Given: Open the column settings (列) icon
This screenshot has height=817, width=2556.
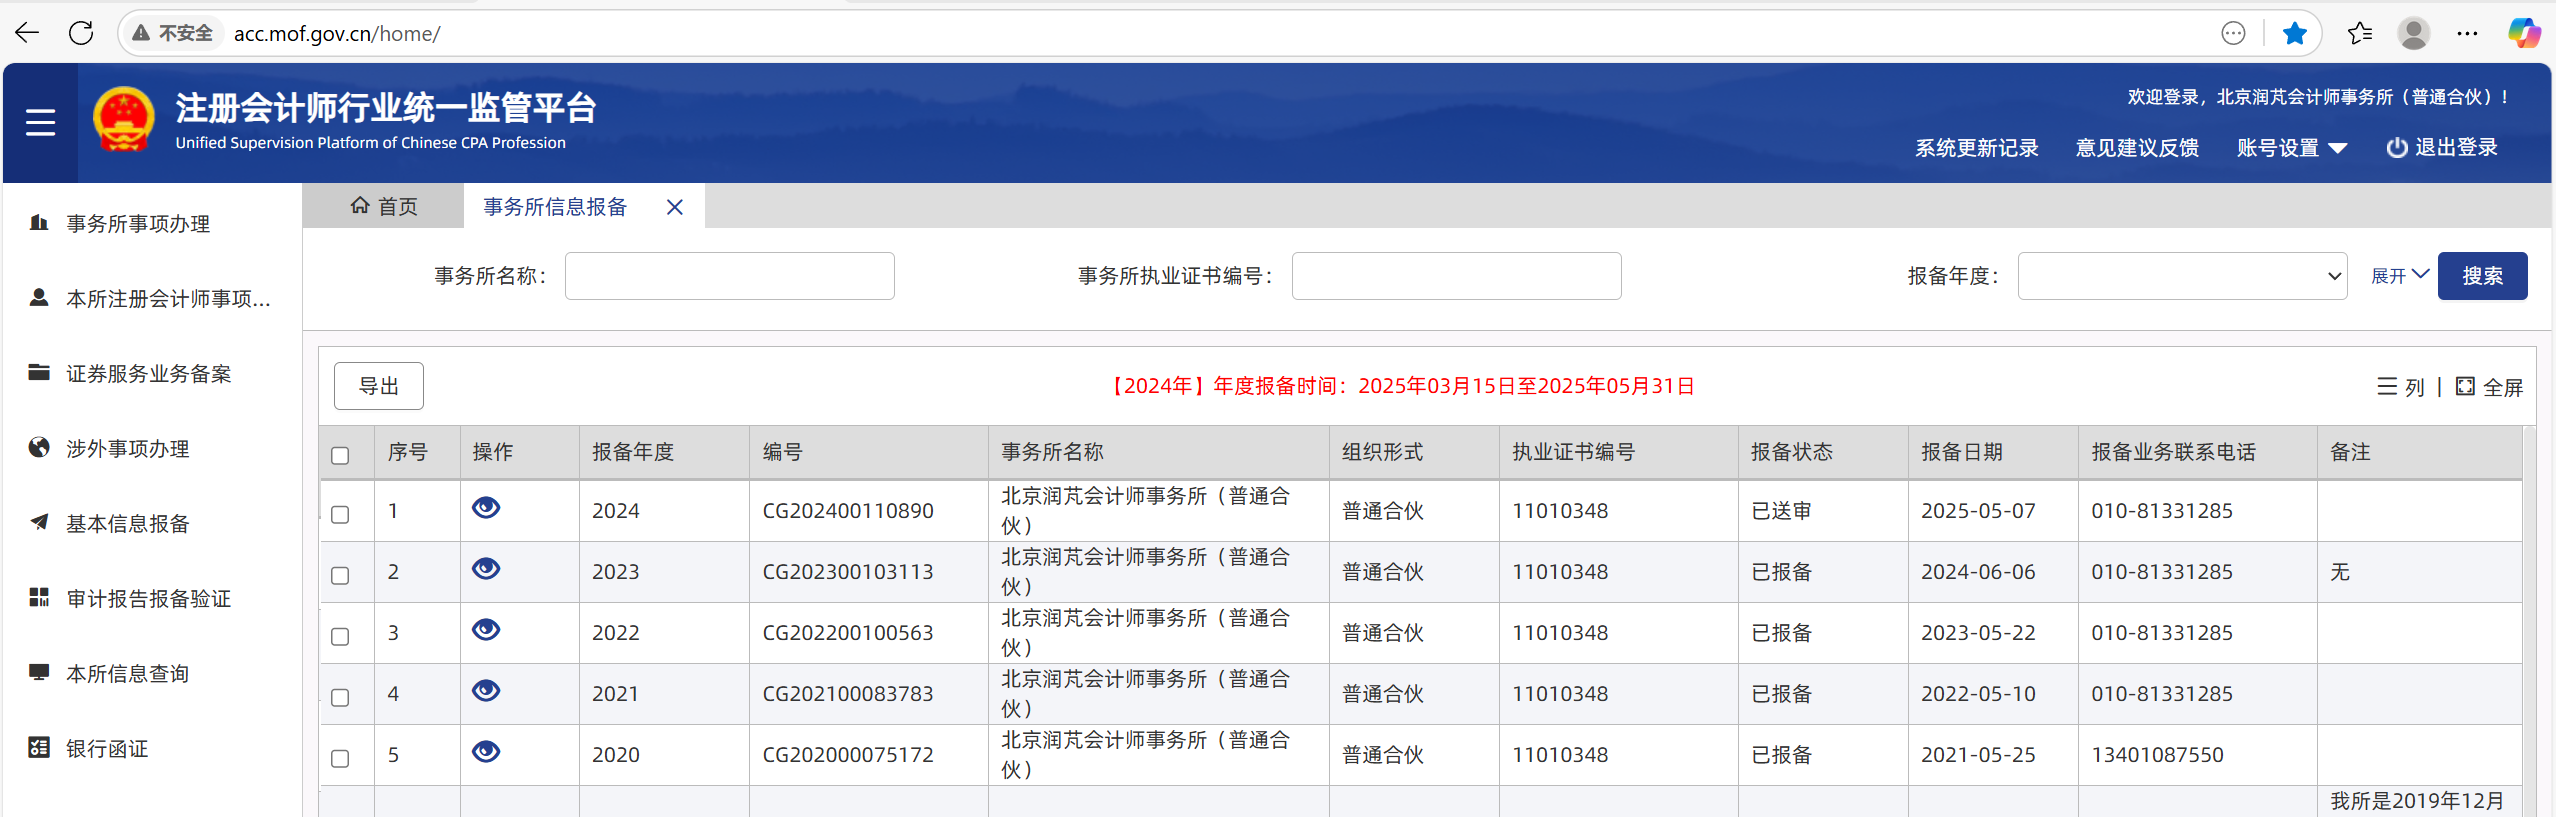Looking at the screenshot, I should tap(2387, 387).
